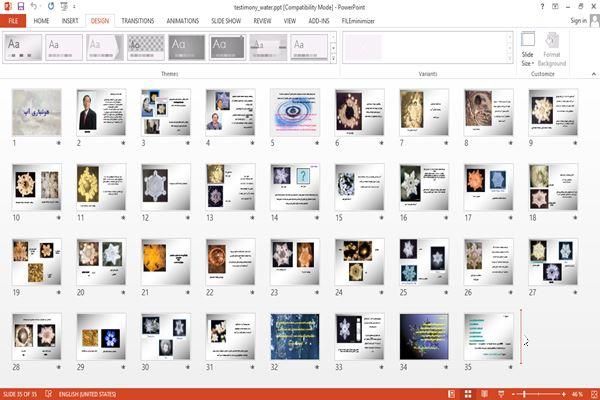Switch to Normal view icon
The image size is (600, 400).
tap(452, 394)
